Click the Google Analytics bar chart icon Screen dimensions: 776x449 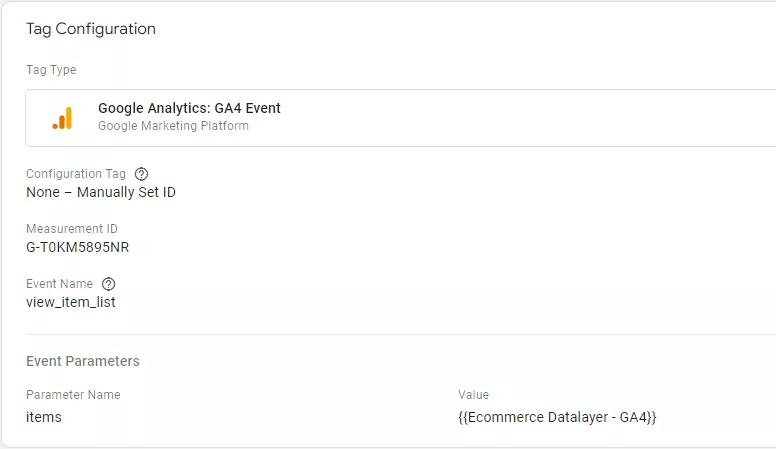tap(62, 118)
